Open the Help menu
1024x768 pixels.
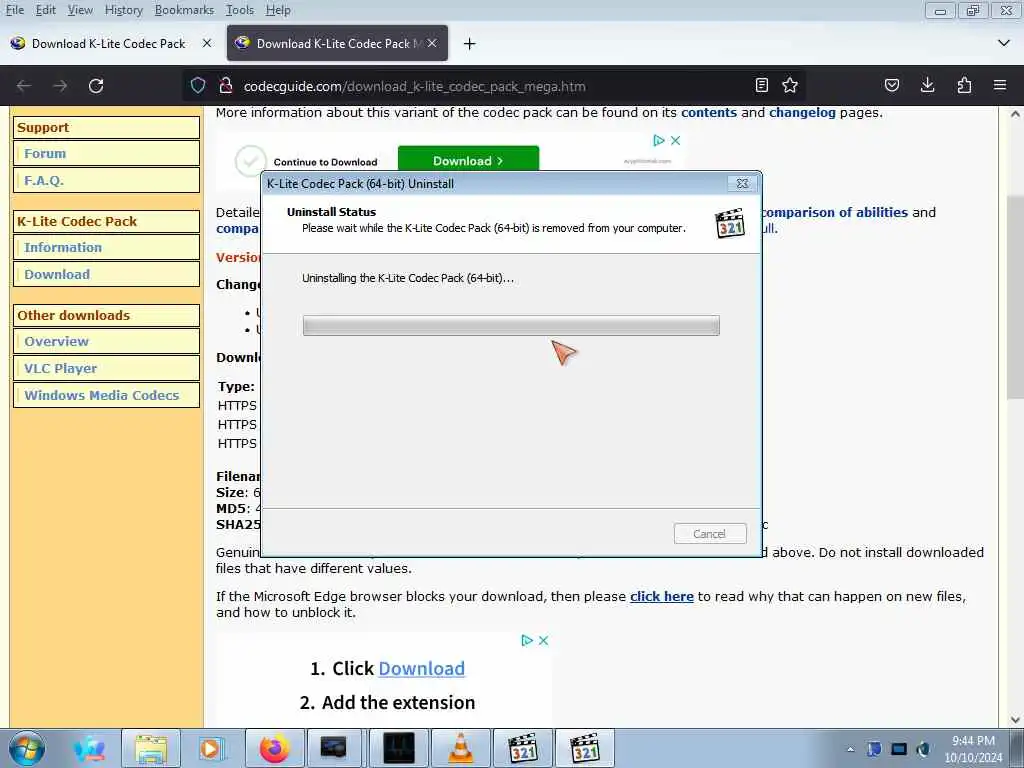click(x=278, y=10)
